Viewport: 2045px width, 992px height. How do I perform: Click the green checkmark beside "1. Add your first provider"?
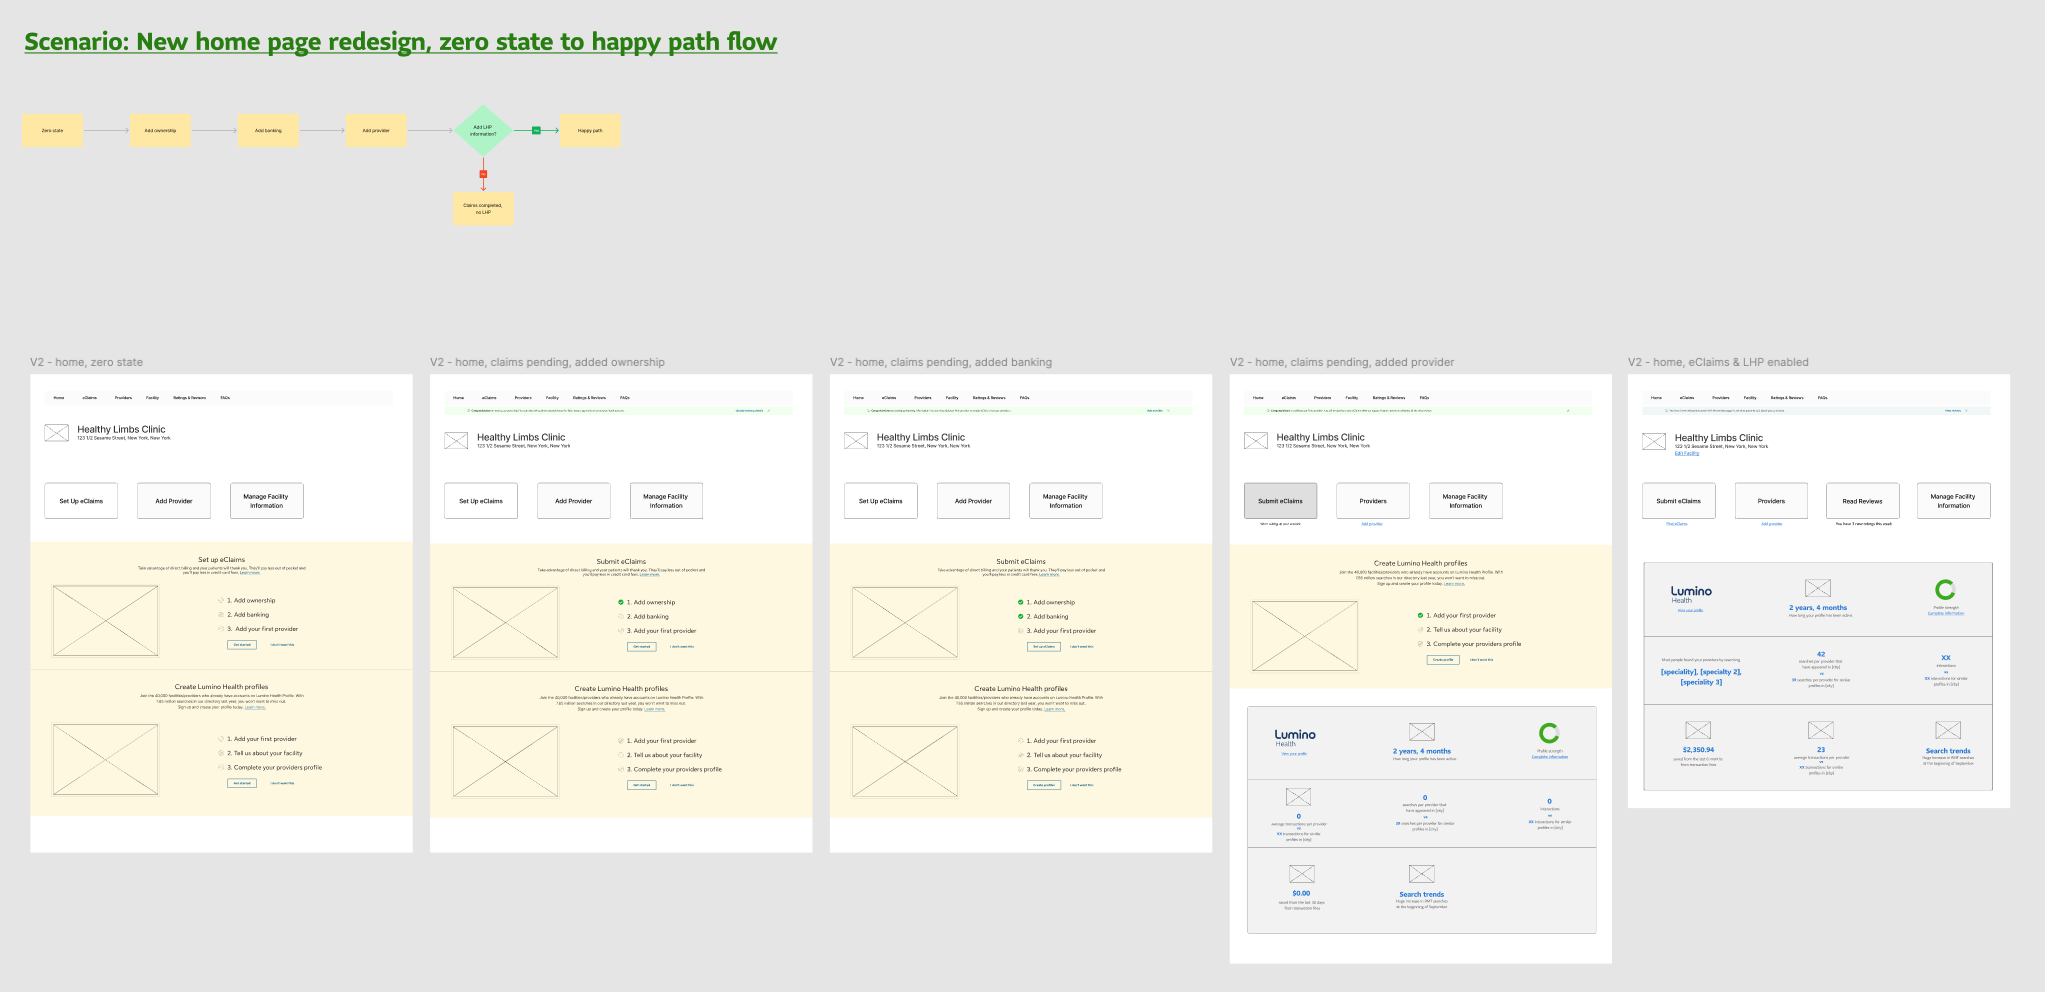pos(1421,616)
